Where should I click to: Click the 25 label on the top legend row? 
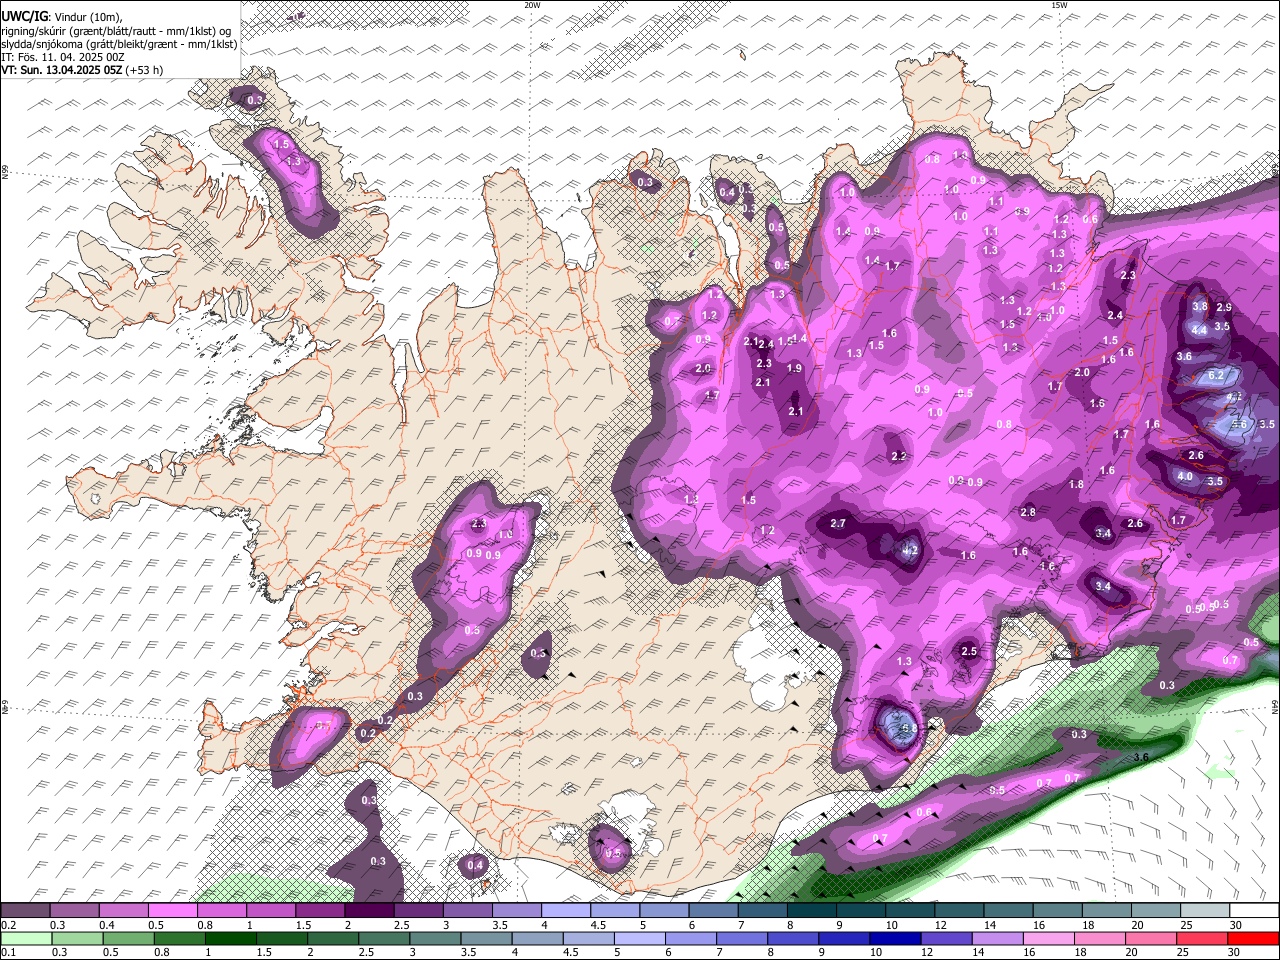pyautogui.click(x=1185, y=925)
